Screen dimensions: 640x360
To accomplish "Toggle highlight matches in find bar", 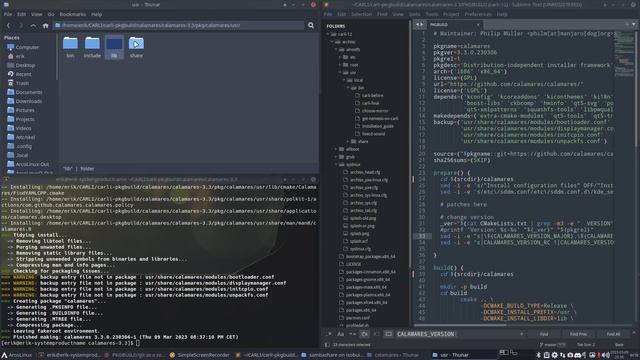I will pyautogui.click(x=388, y=334).
